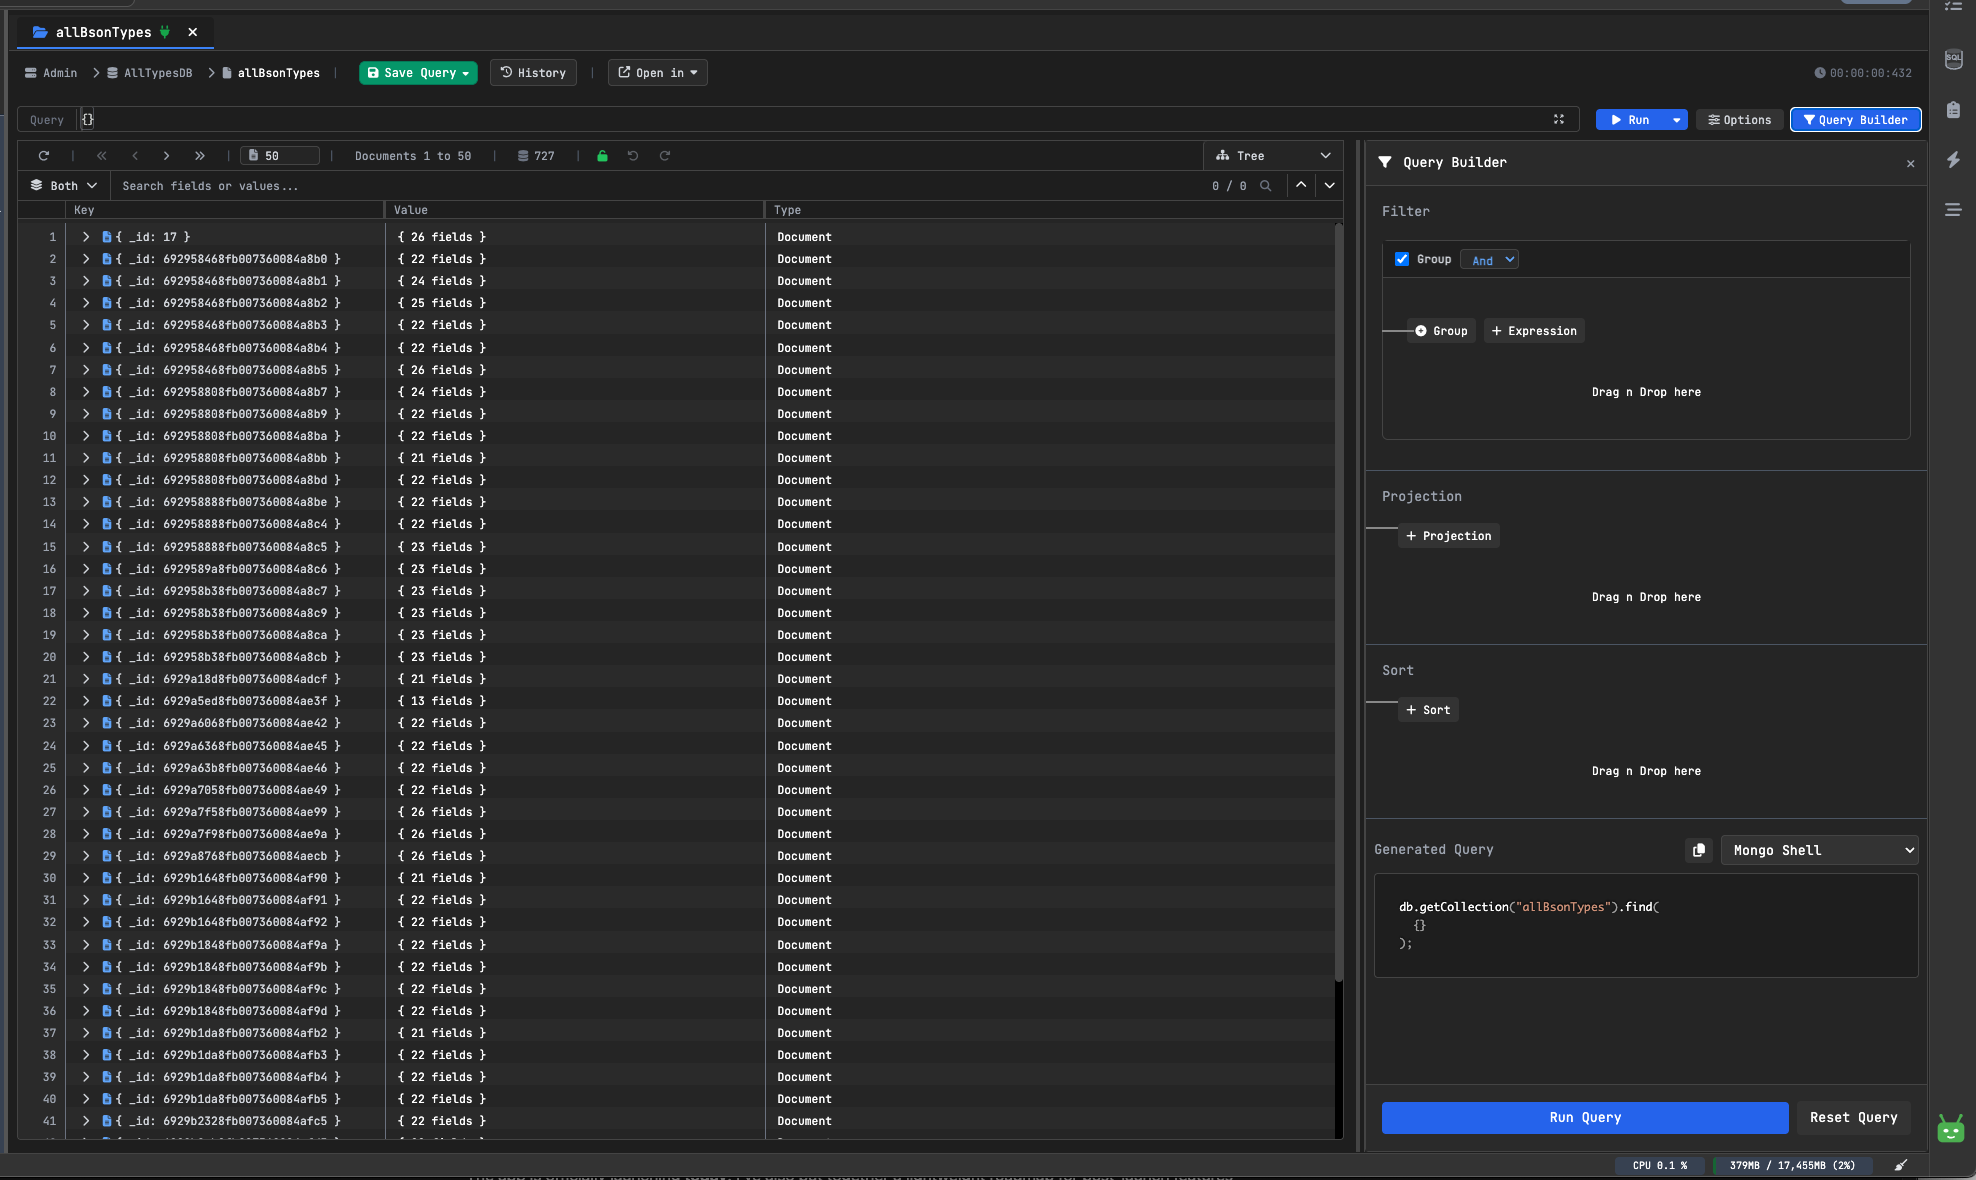
Task: Uncheck the Group filter checkbox
Action: coord(1402,259)
